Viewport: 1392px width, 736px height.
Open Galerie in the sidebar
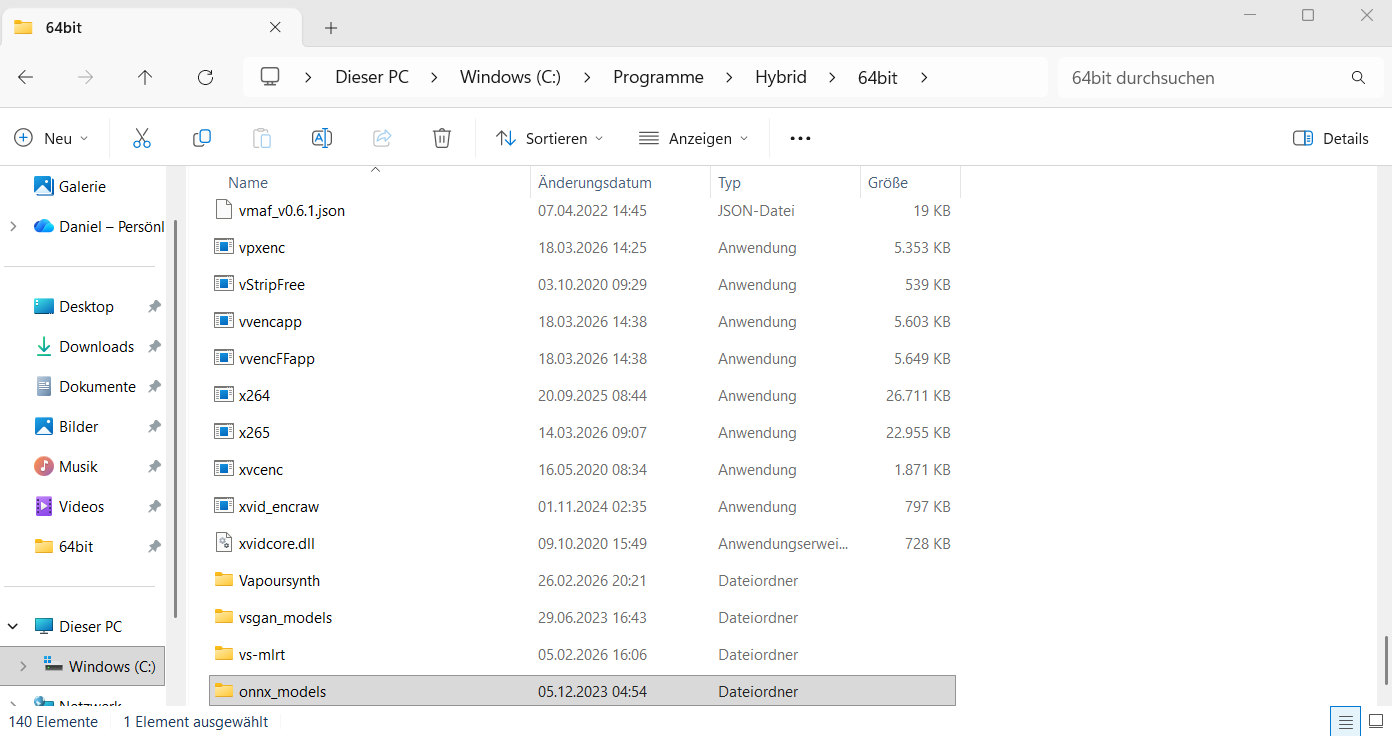[x=82, y=186]
